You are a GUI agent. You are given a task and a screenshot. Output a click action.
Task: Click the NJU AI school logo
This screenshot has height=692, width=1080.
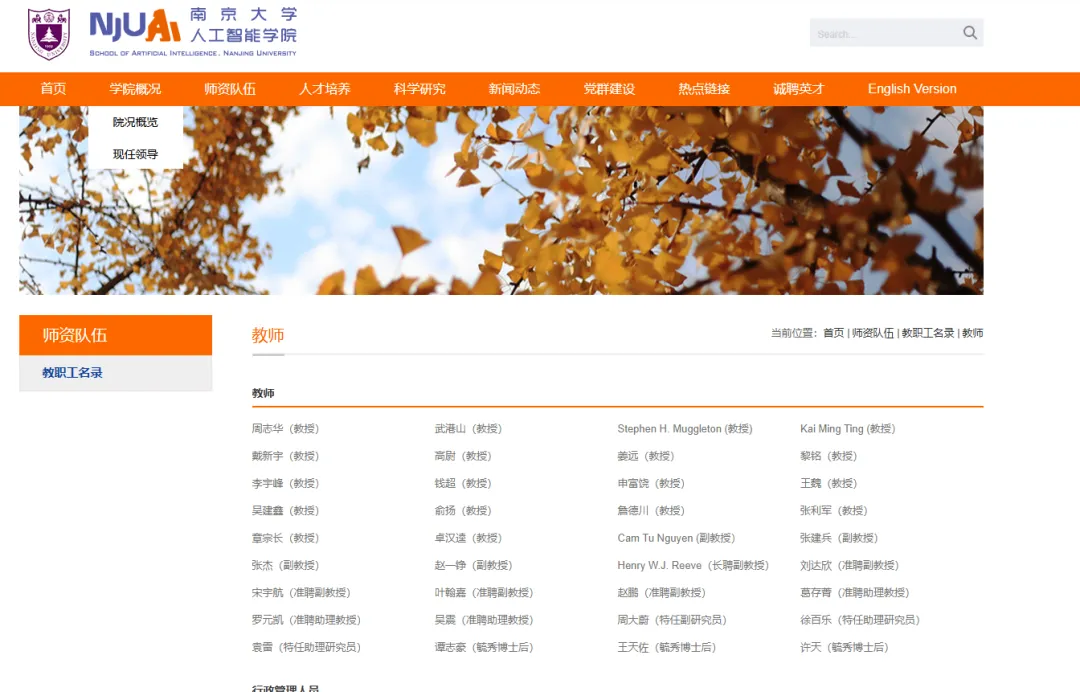click(x=194, y=32)
